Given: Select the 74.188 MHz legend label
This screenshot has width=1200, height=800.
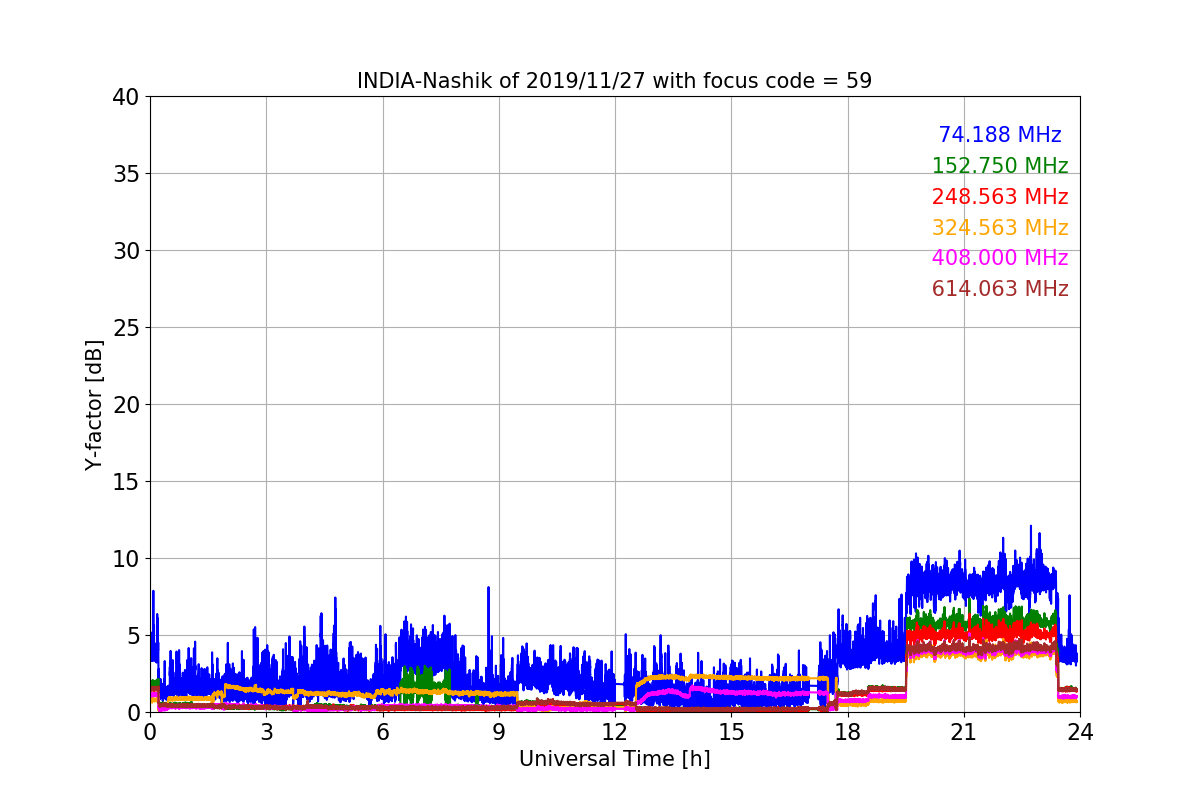Looking at the screenshot, I should point(1000,135).
